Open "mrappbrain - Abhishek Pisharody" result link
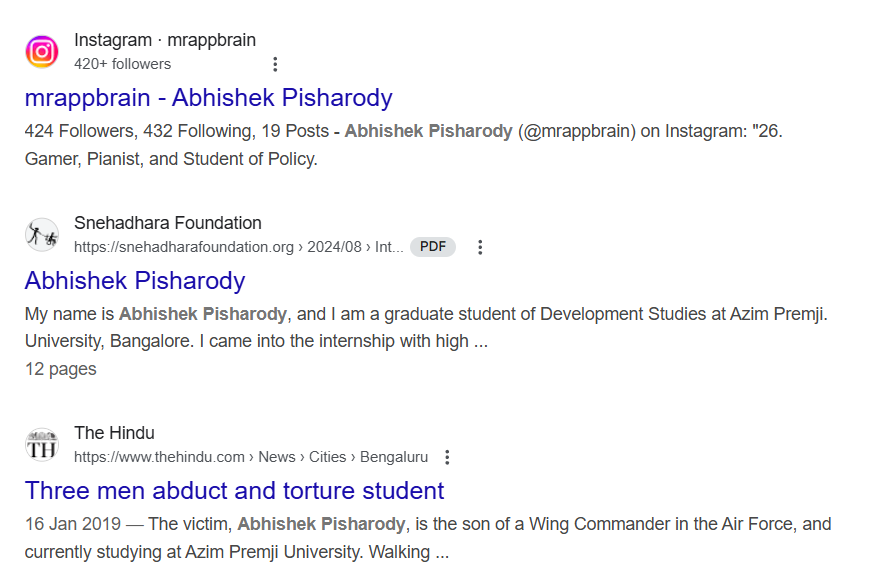This screenshot has height=588, width=873. click(x=209, y=97)
